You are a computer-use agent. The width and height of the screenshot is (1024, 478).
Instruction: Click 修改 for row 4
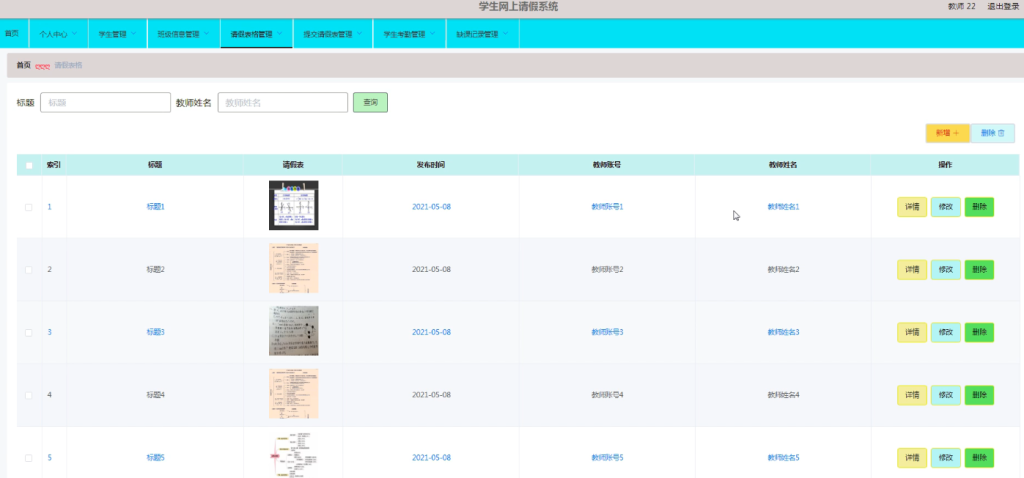946,395
